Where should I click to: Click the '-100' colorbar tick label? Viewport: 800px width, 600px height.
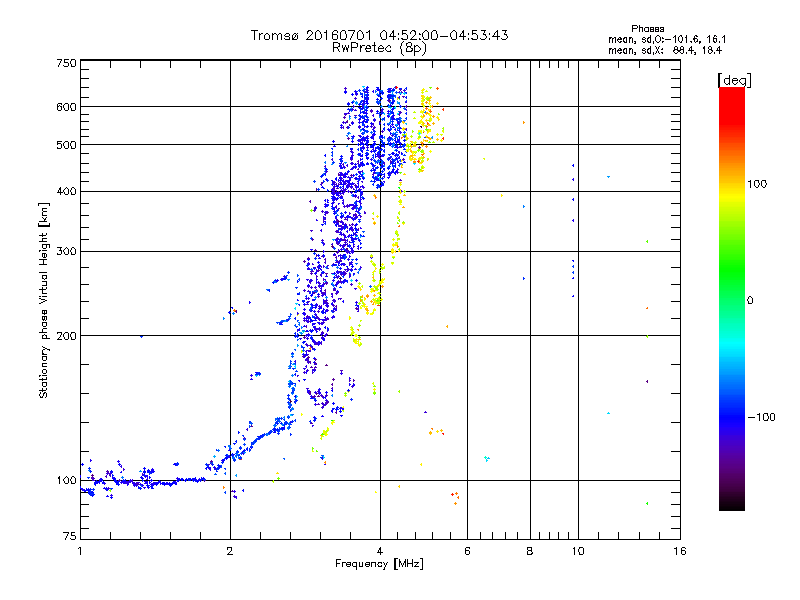coord(761,417)
